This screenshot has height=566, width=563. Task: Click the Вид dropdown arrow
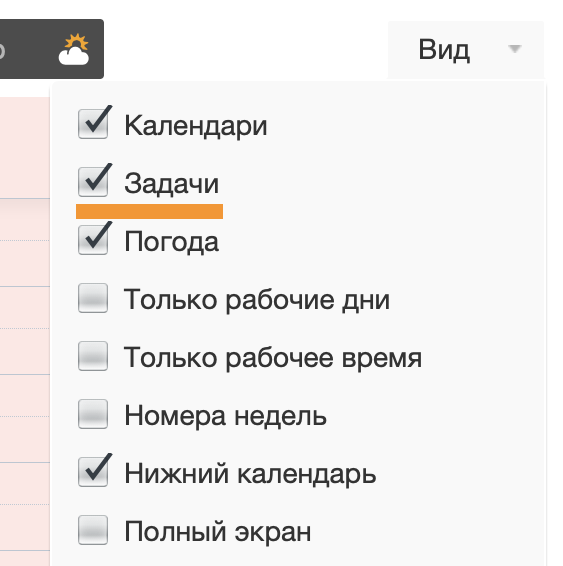pyautogui.click(x=514, y=48)
